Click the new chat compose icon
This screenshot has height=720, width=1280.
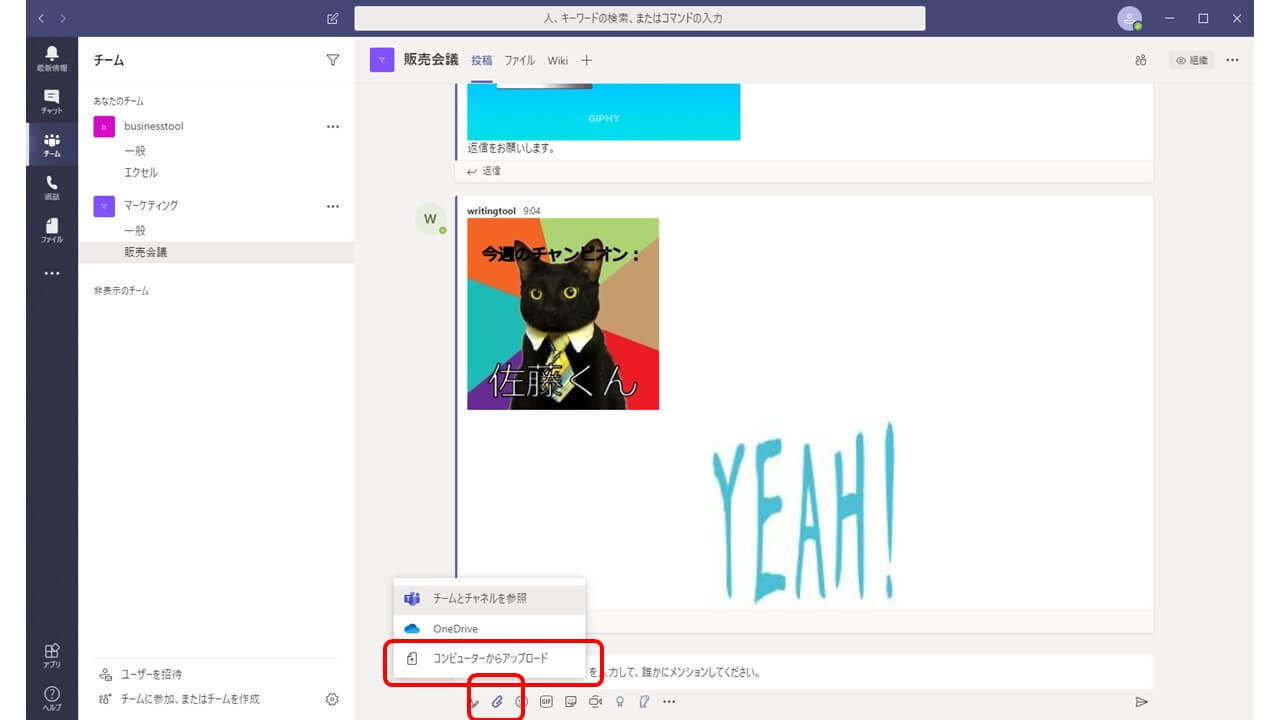tap(333, 19)
